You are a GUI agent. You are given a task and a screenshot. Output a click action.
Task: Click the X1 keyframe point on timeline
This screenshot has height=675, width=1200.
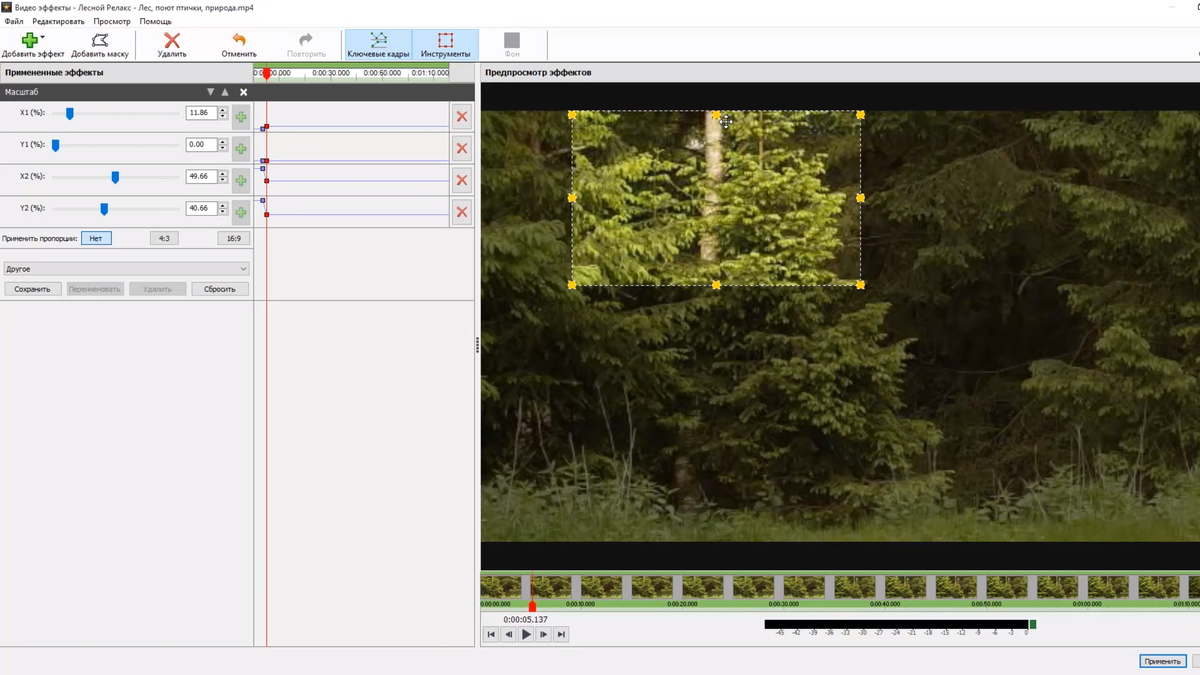click(266, 126)
